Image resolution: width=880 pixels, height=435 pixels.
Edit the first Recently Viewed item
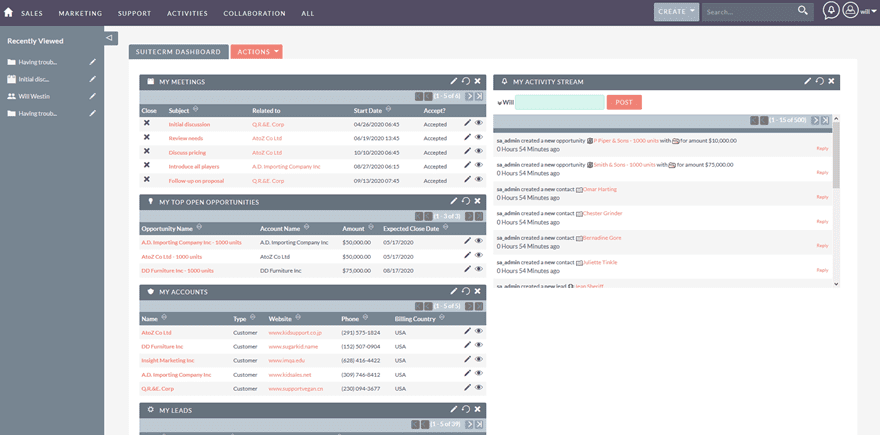tap(92, 62)
